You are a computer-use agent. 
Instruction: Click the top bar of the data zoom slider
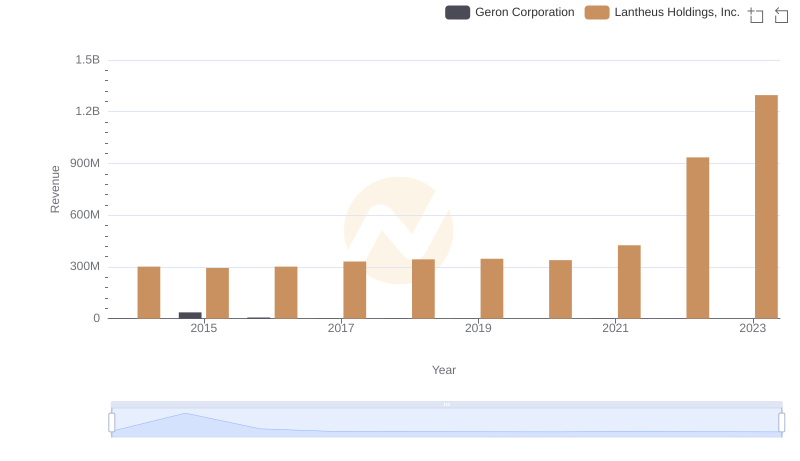point(446,404)
